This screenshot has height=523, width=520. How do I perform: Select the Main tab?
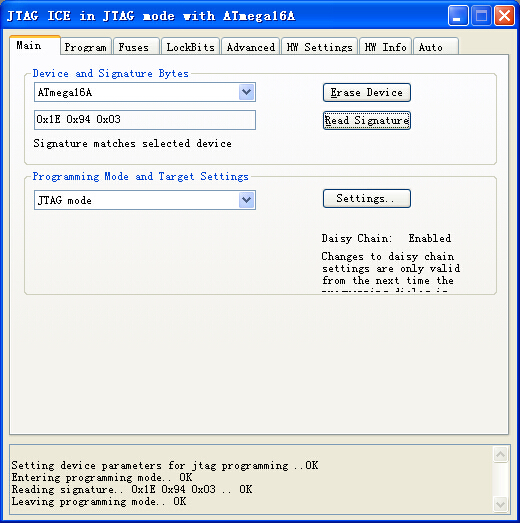coord(35,45)
